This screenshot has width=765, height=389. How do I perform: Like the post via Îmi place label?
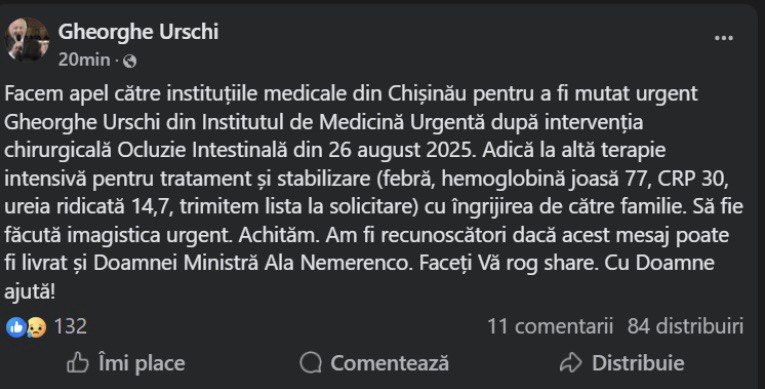point(141,364)
